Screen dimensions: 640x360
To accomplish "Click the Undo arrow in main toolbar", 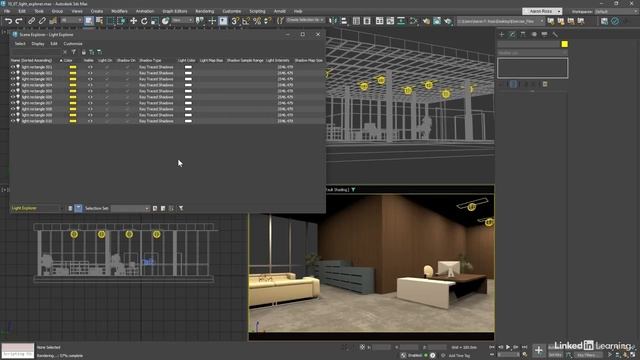I will [x=8, y=21].
